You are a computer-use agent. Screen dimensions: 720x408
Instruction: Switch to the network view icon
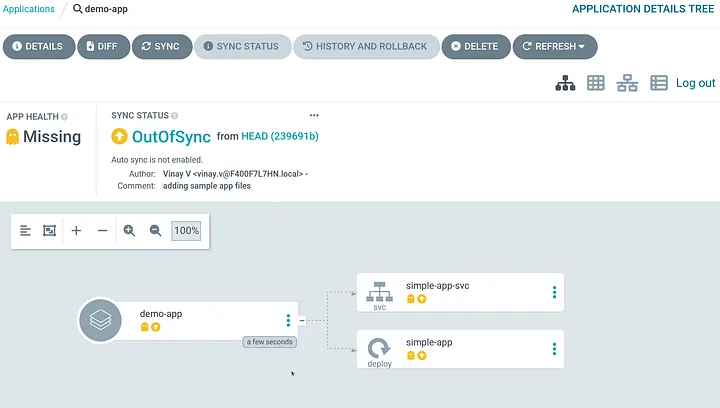[627, 83]
